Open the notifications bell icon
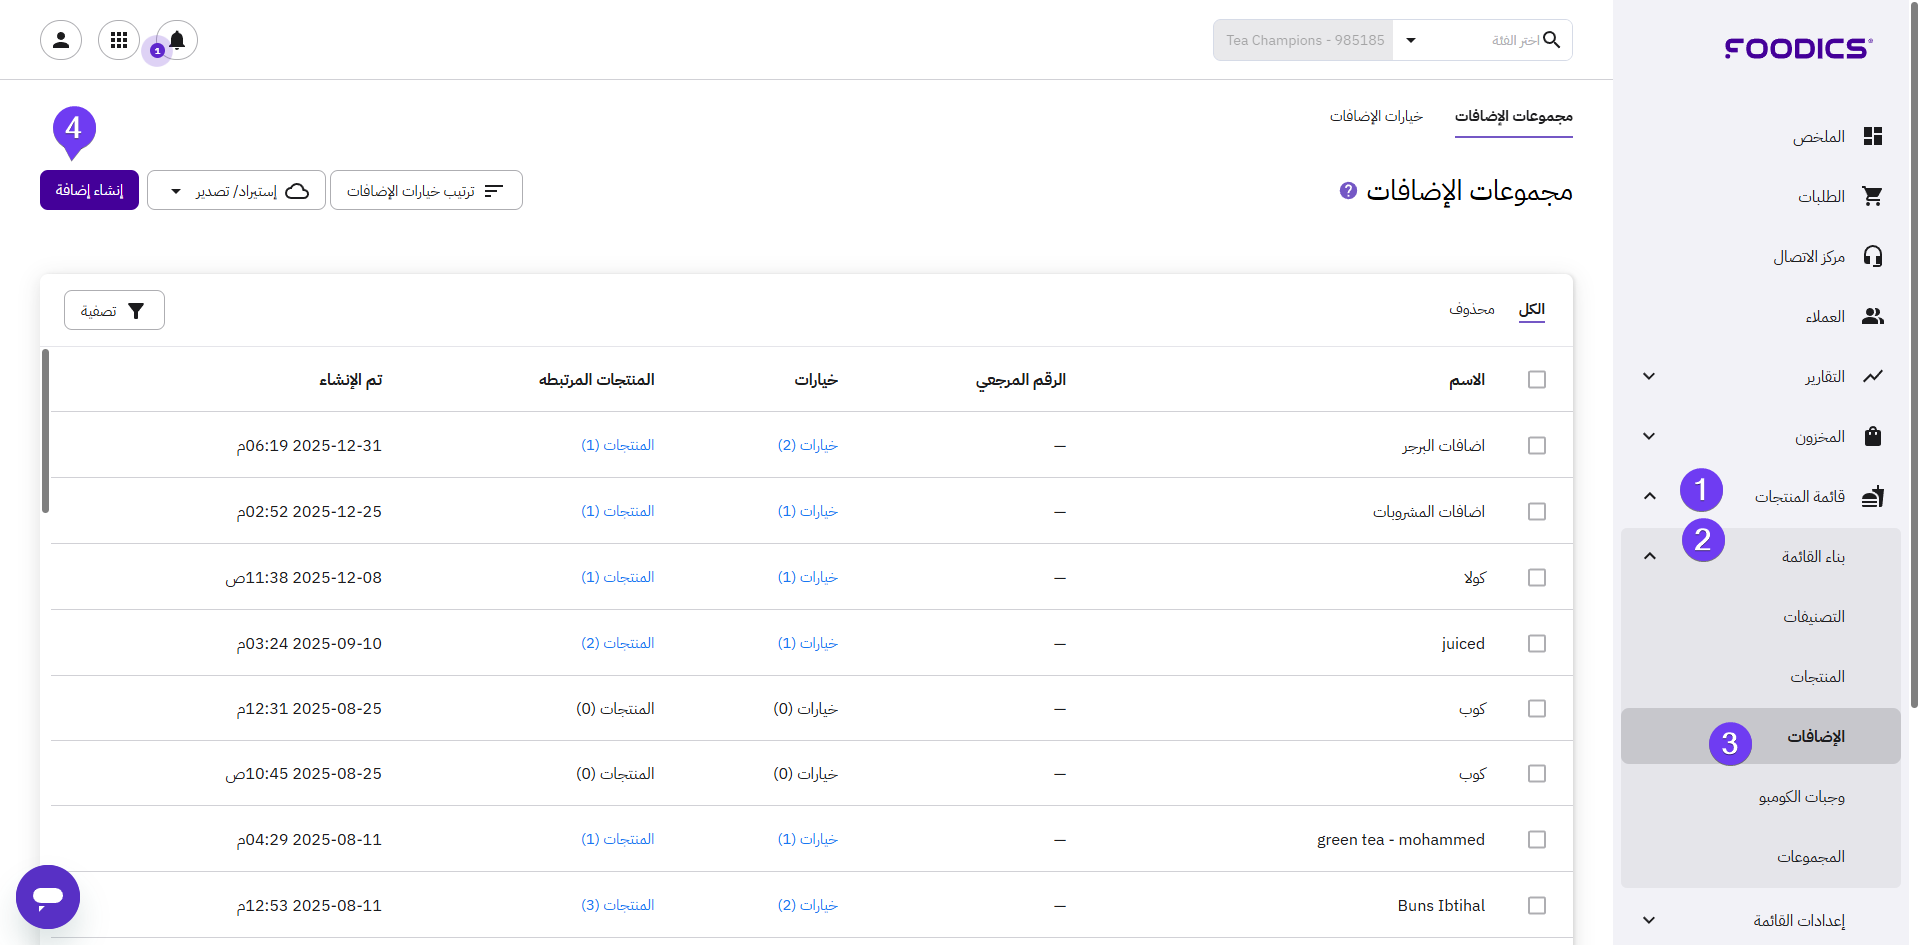 tap(177, 40)
